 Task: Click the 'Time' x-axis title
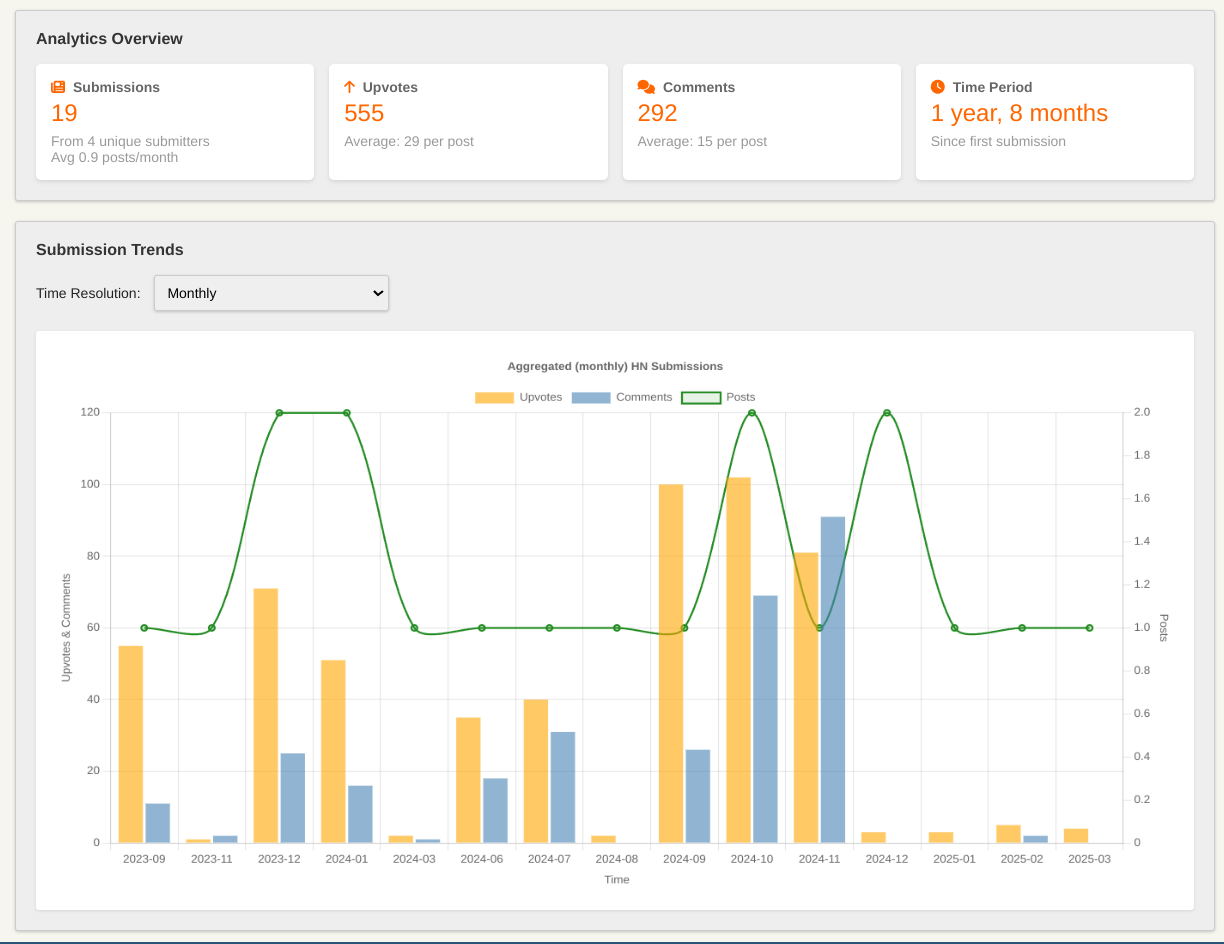click(x=617, y=880)
